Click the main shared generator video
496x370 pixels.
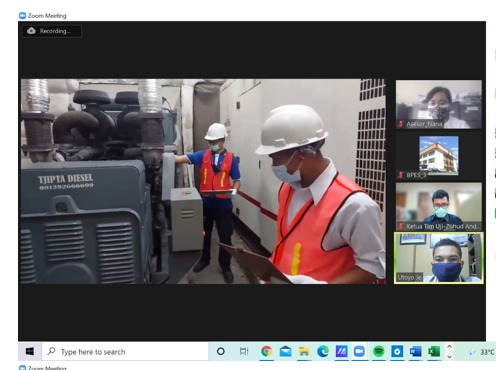point(203,181)
